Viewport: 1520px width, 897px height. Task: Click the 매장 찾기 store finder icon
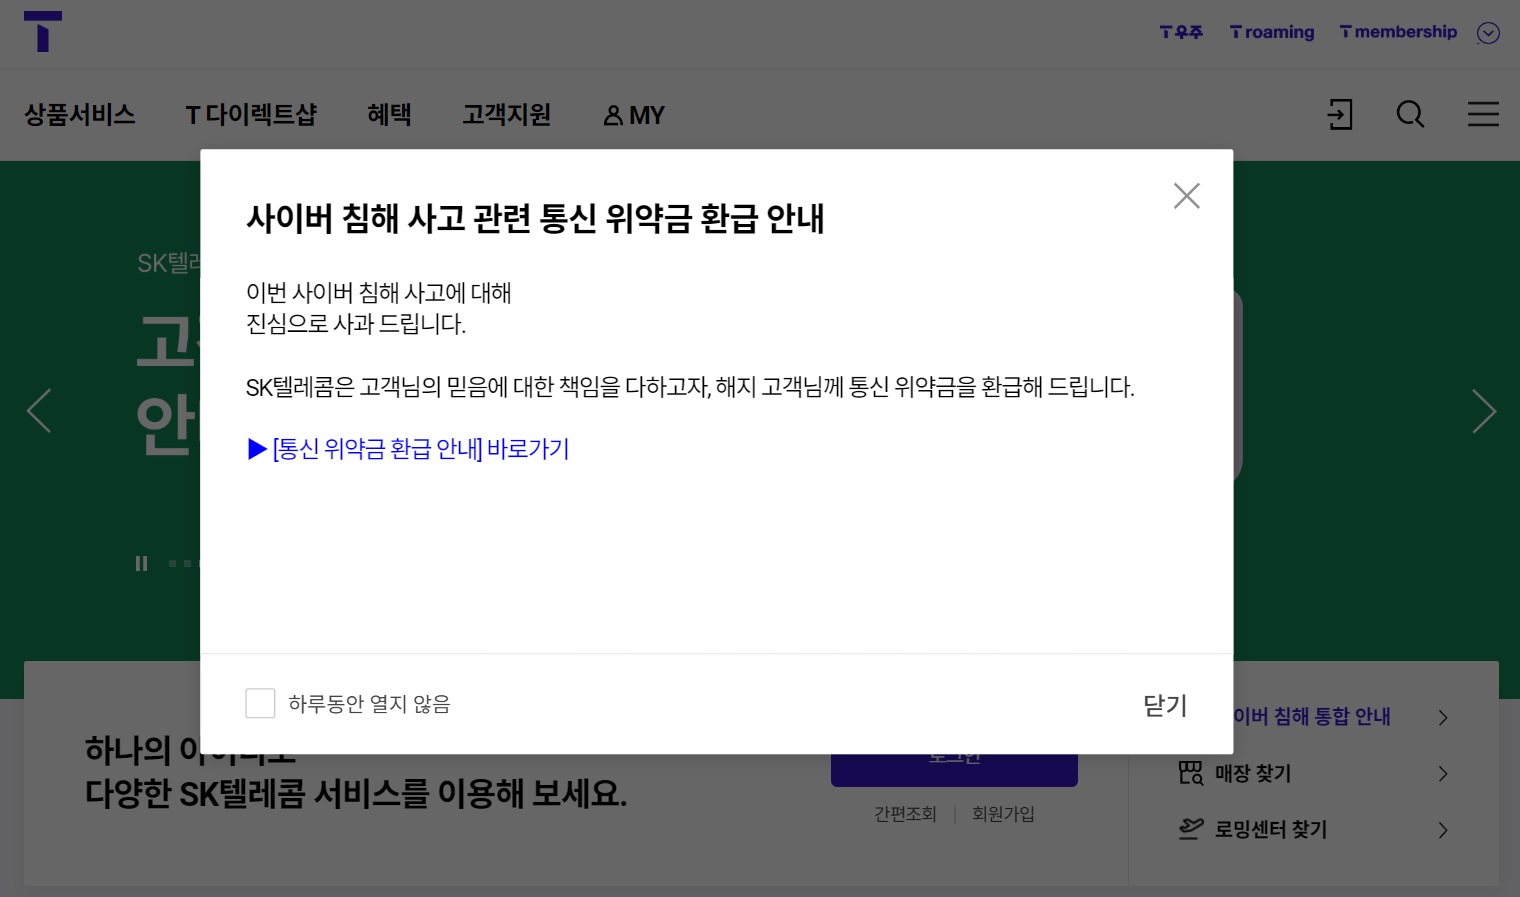point(1190,773)
